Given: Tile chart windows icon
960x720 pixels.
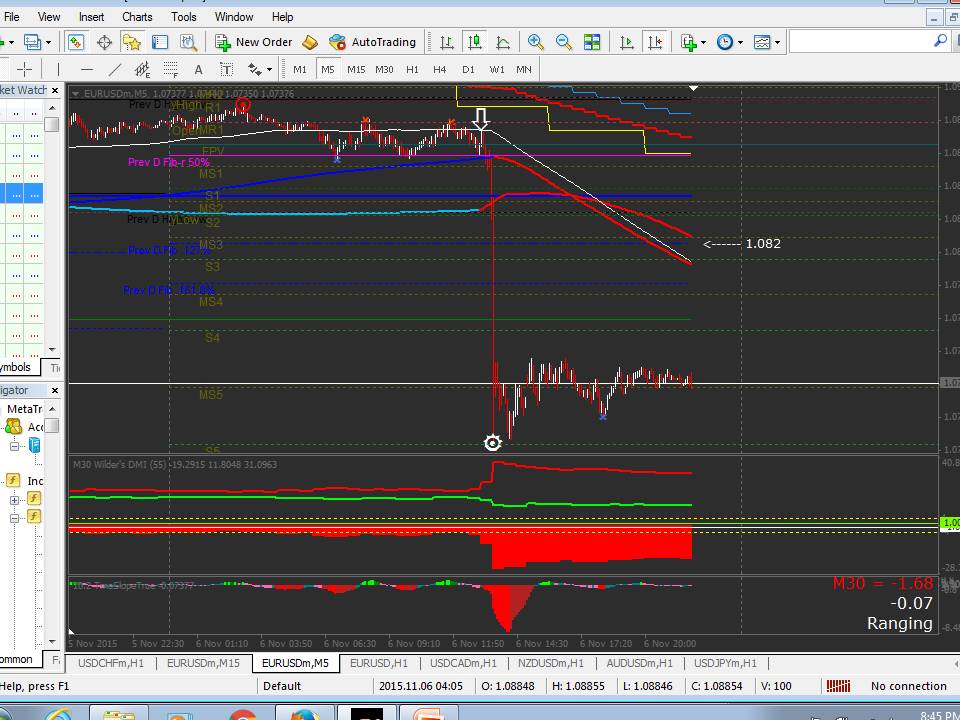Looking at the screenshot, I should (x=592, y=42).
